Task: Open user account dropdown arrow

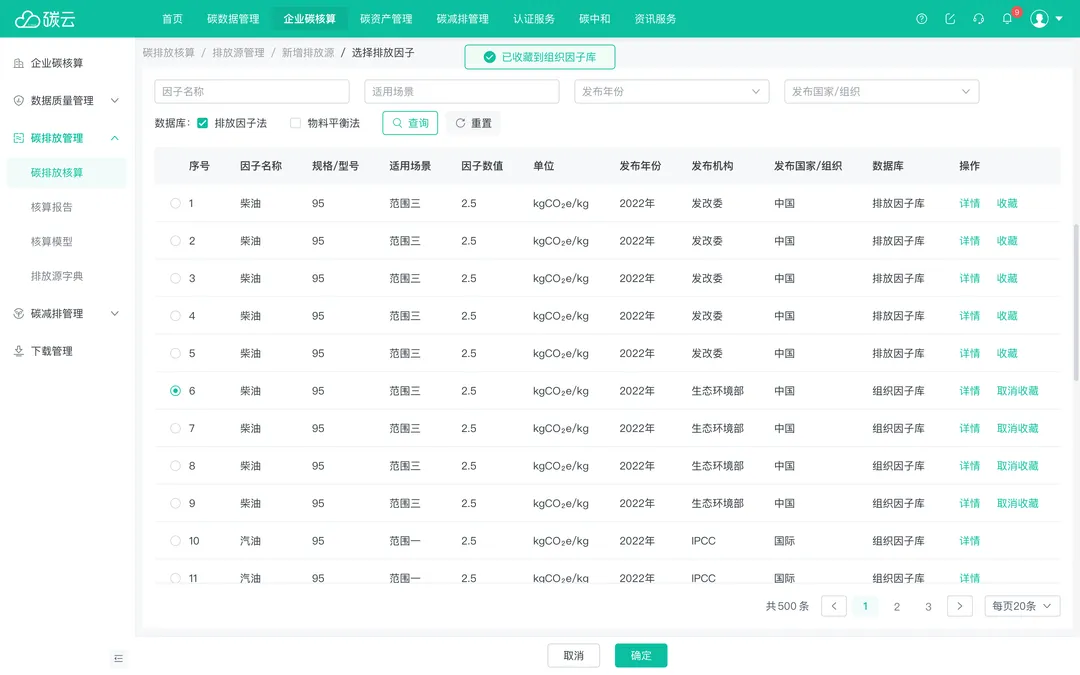Action: pyautogui.click(x=1059, y=19)
